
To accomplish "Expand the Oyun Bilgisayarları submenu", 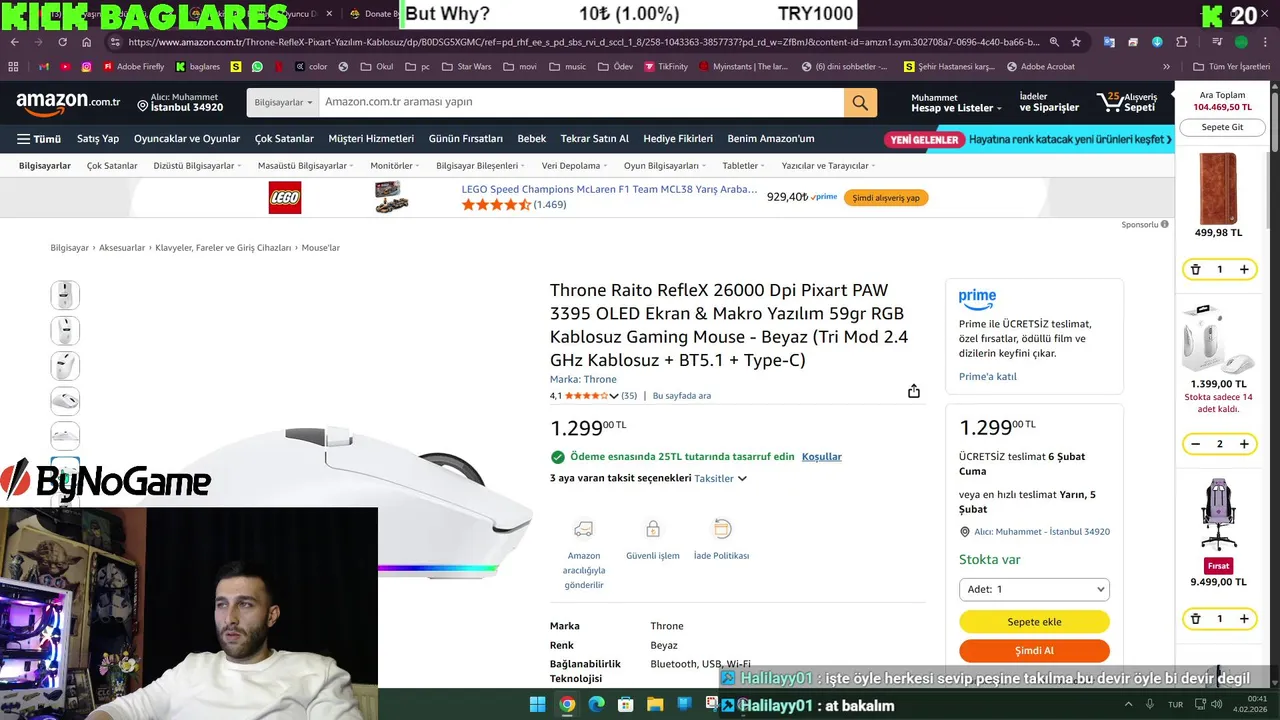I will click(665, 166).
